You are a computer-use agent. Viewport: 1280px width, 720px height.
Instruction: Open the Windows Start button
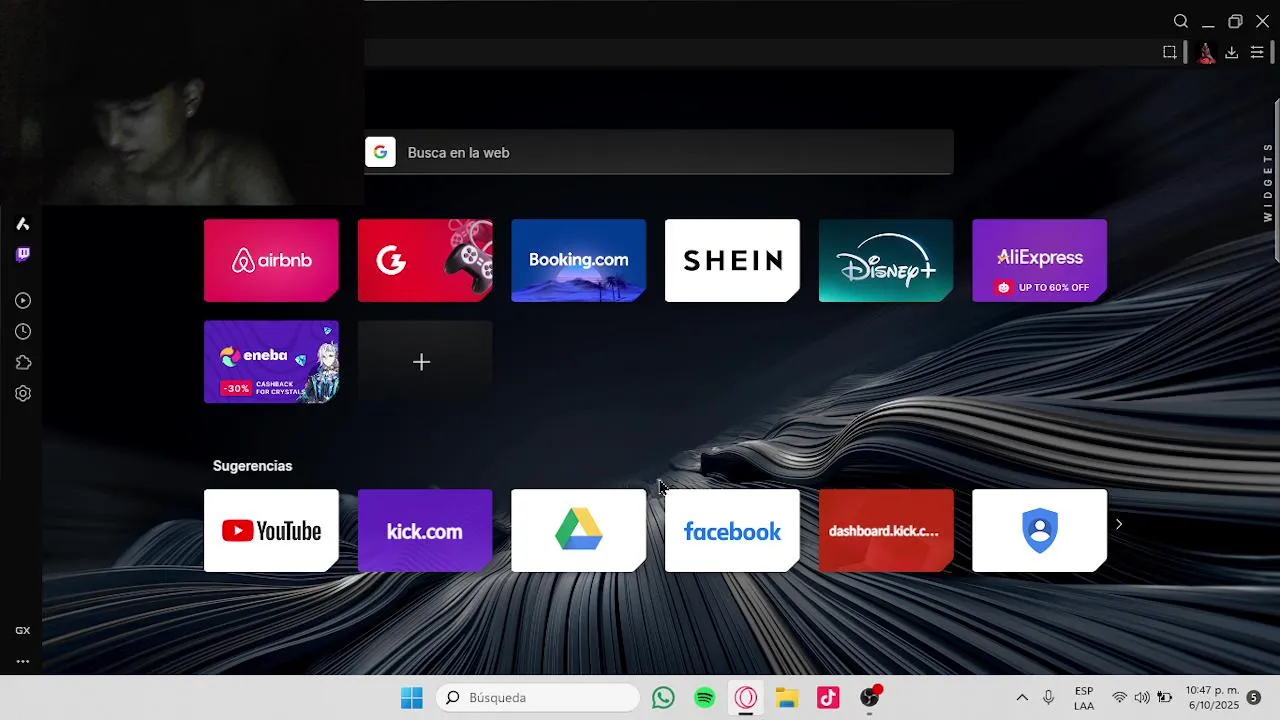click(x=411, y=698)
